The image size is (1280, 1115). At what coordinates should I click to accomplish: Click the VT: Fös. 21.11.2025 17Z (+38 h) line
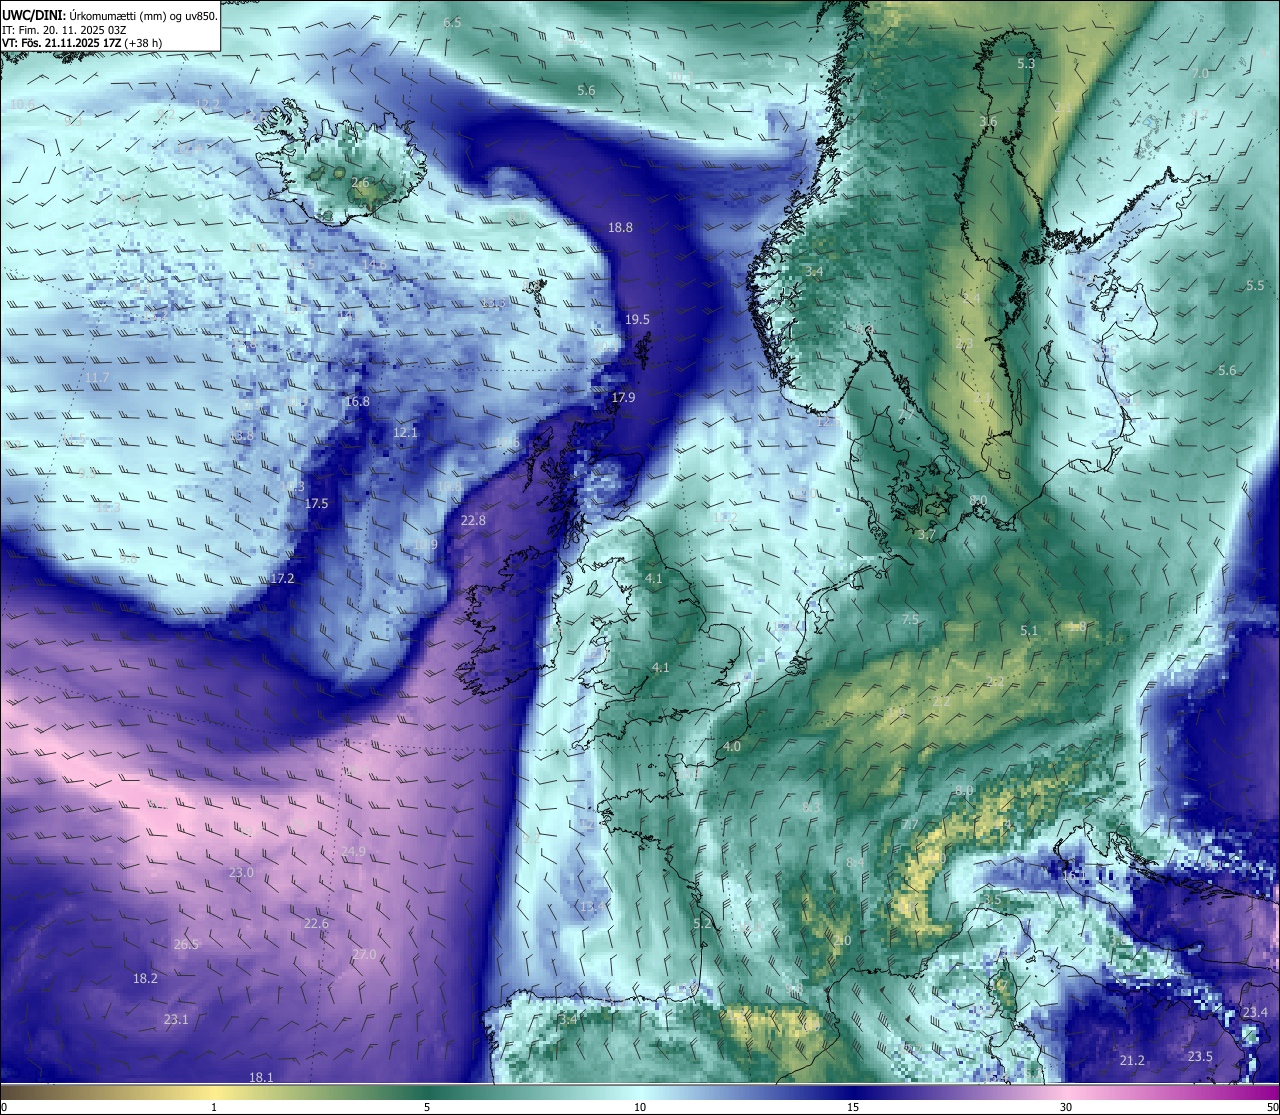tap(82, 43)
